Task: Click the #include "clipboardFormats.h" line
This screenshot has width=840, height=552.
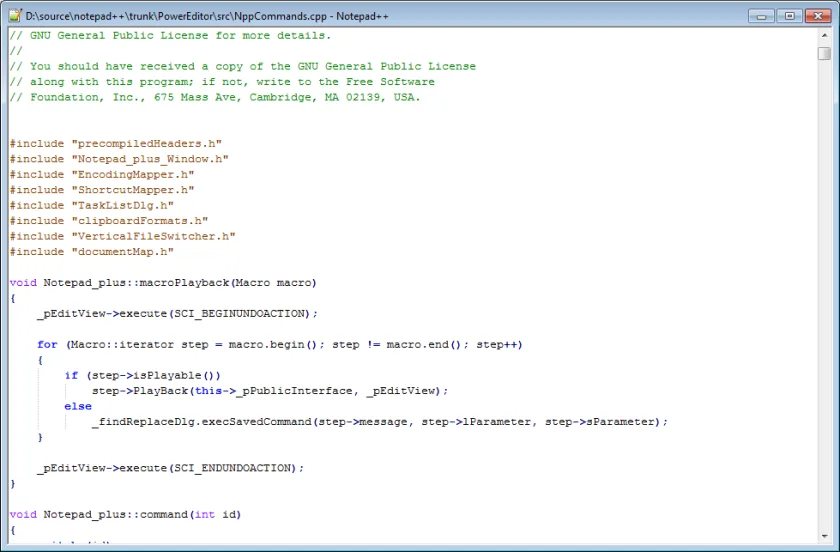Action: pyautogui.click(x=109, y=221)
